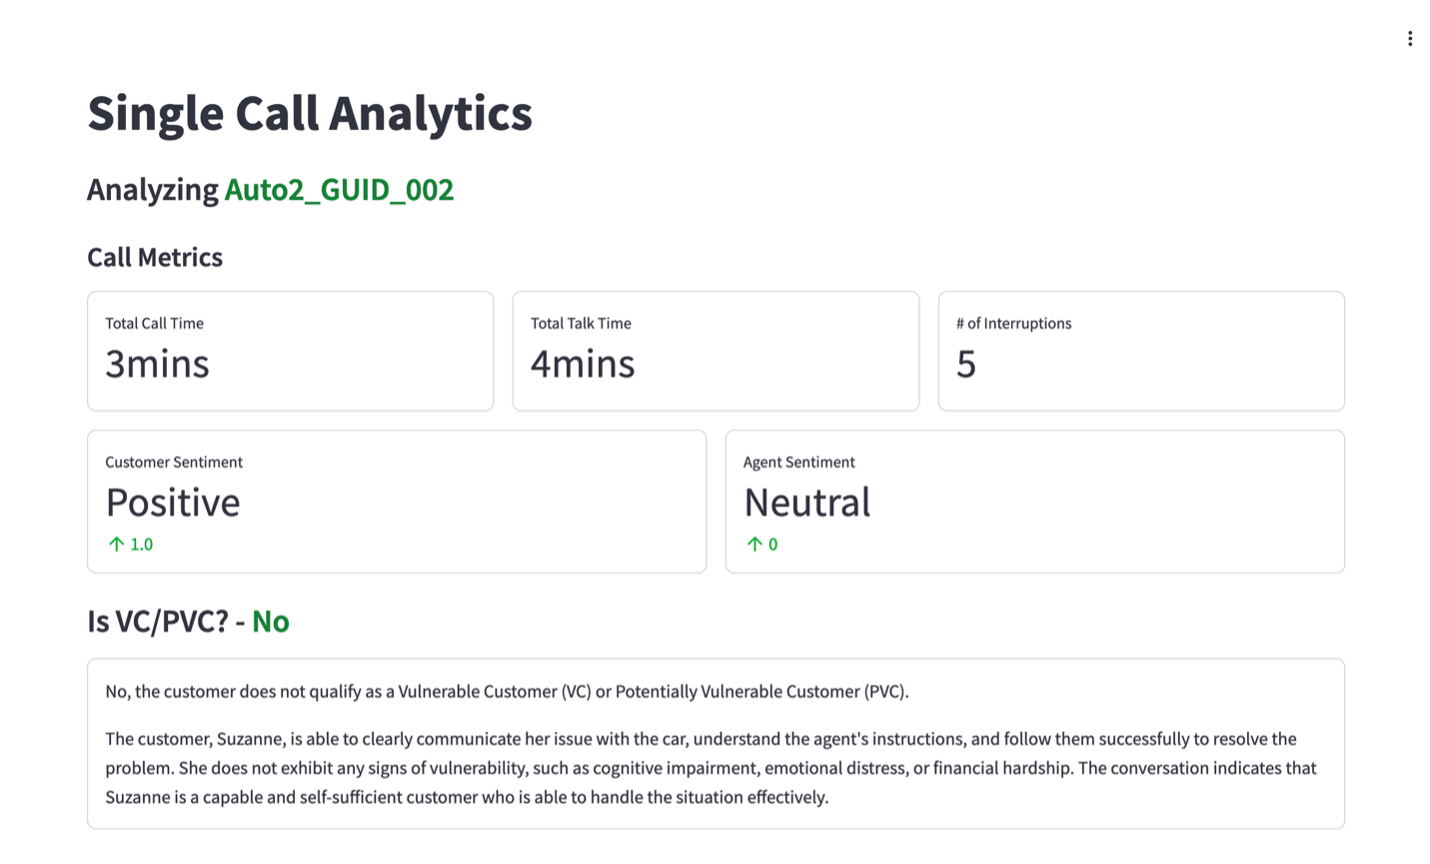Click the Agent Sentiment label

(799, 462)
